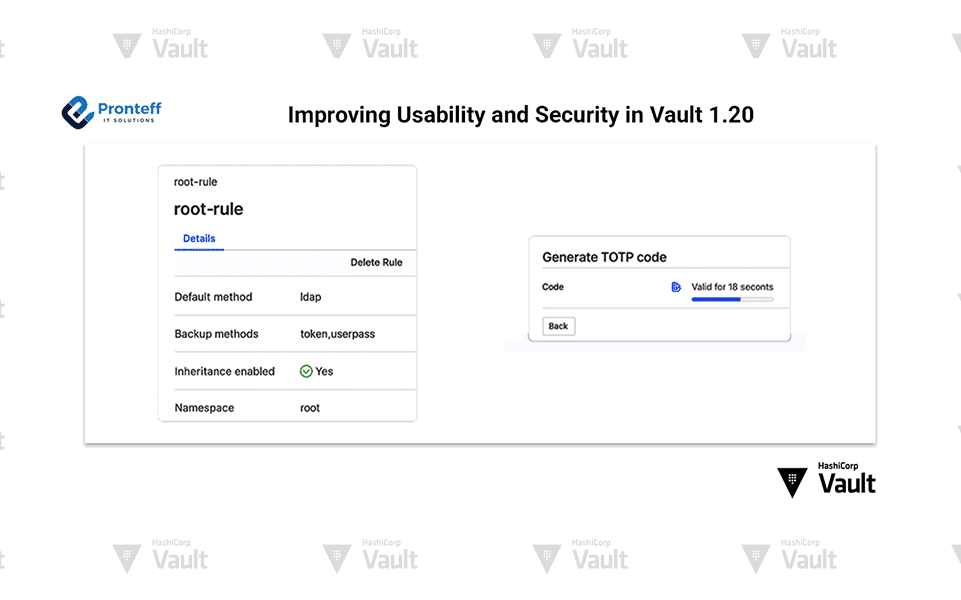Image resolution: width=961 pixels, height=600 pixels.
Task: Click the token,userpass backup methods value
Action: click(338, 334)
